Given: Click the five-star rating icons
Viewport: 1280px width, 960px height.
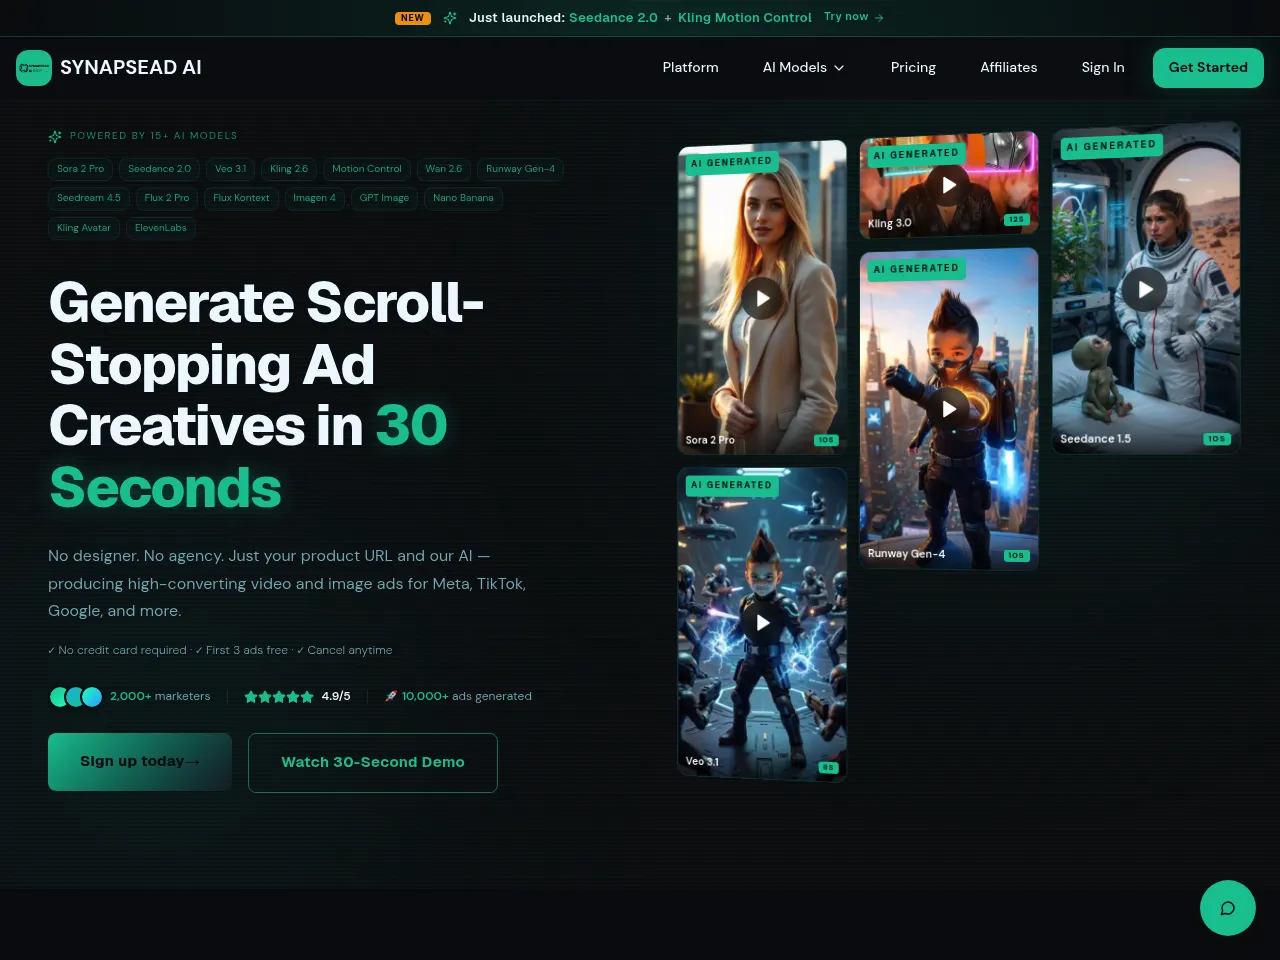Looking at the screenshot, I should [x=279, y=697].
